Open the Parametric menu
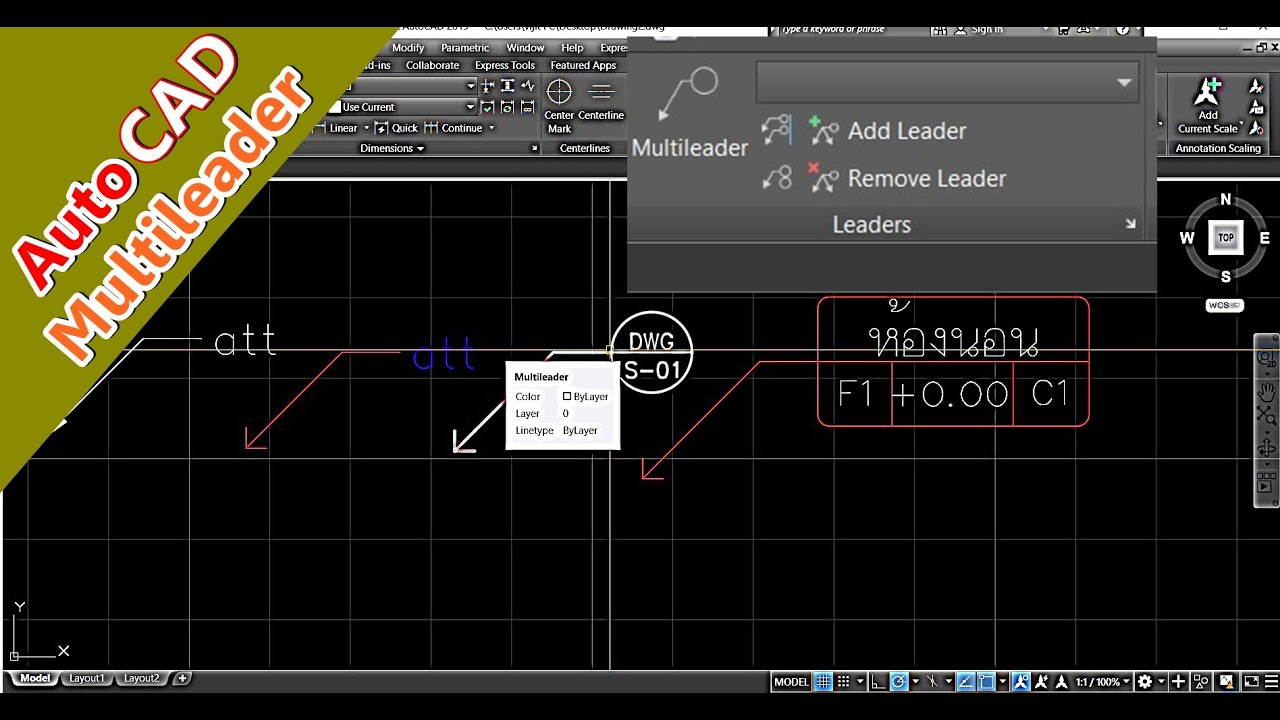The width and height of the screenshot is (1280, 720). [x=465, y=48]
